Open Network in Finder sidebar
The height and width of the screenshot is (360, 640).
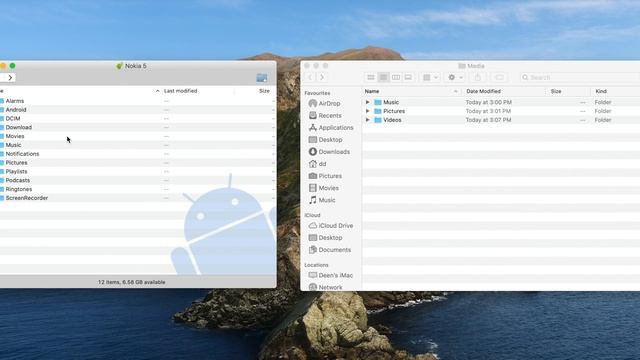[x=325, y=287]
